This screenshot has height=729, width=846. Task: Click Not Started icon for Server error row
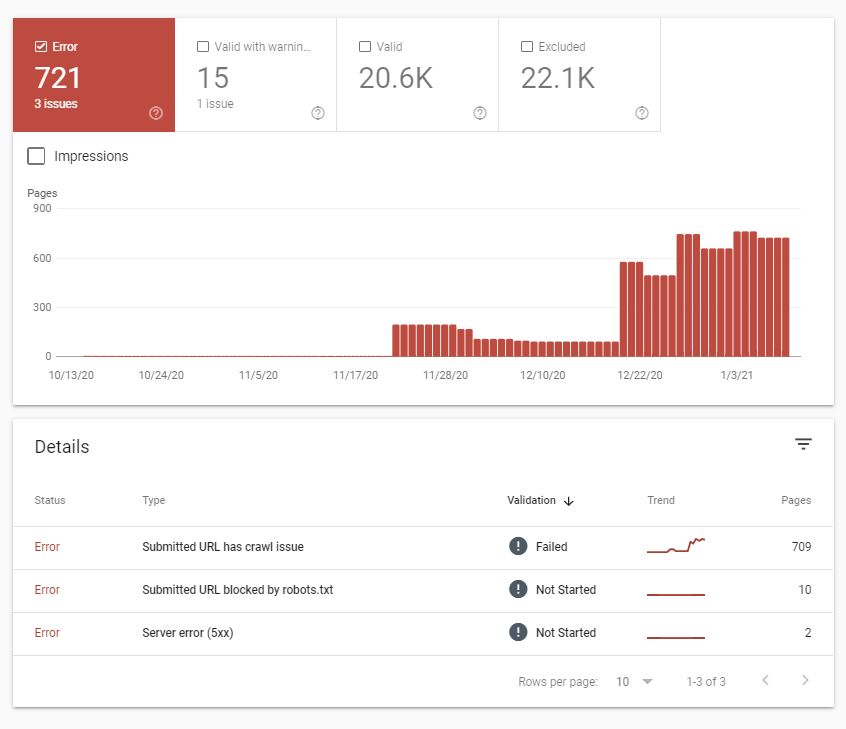(x=518, y=632)
